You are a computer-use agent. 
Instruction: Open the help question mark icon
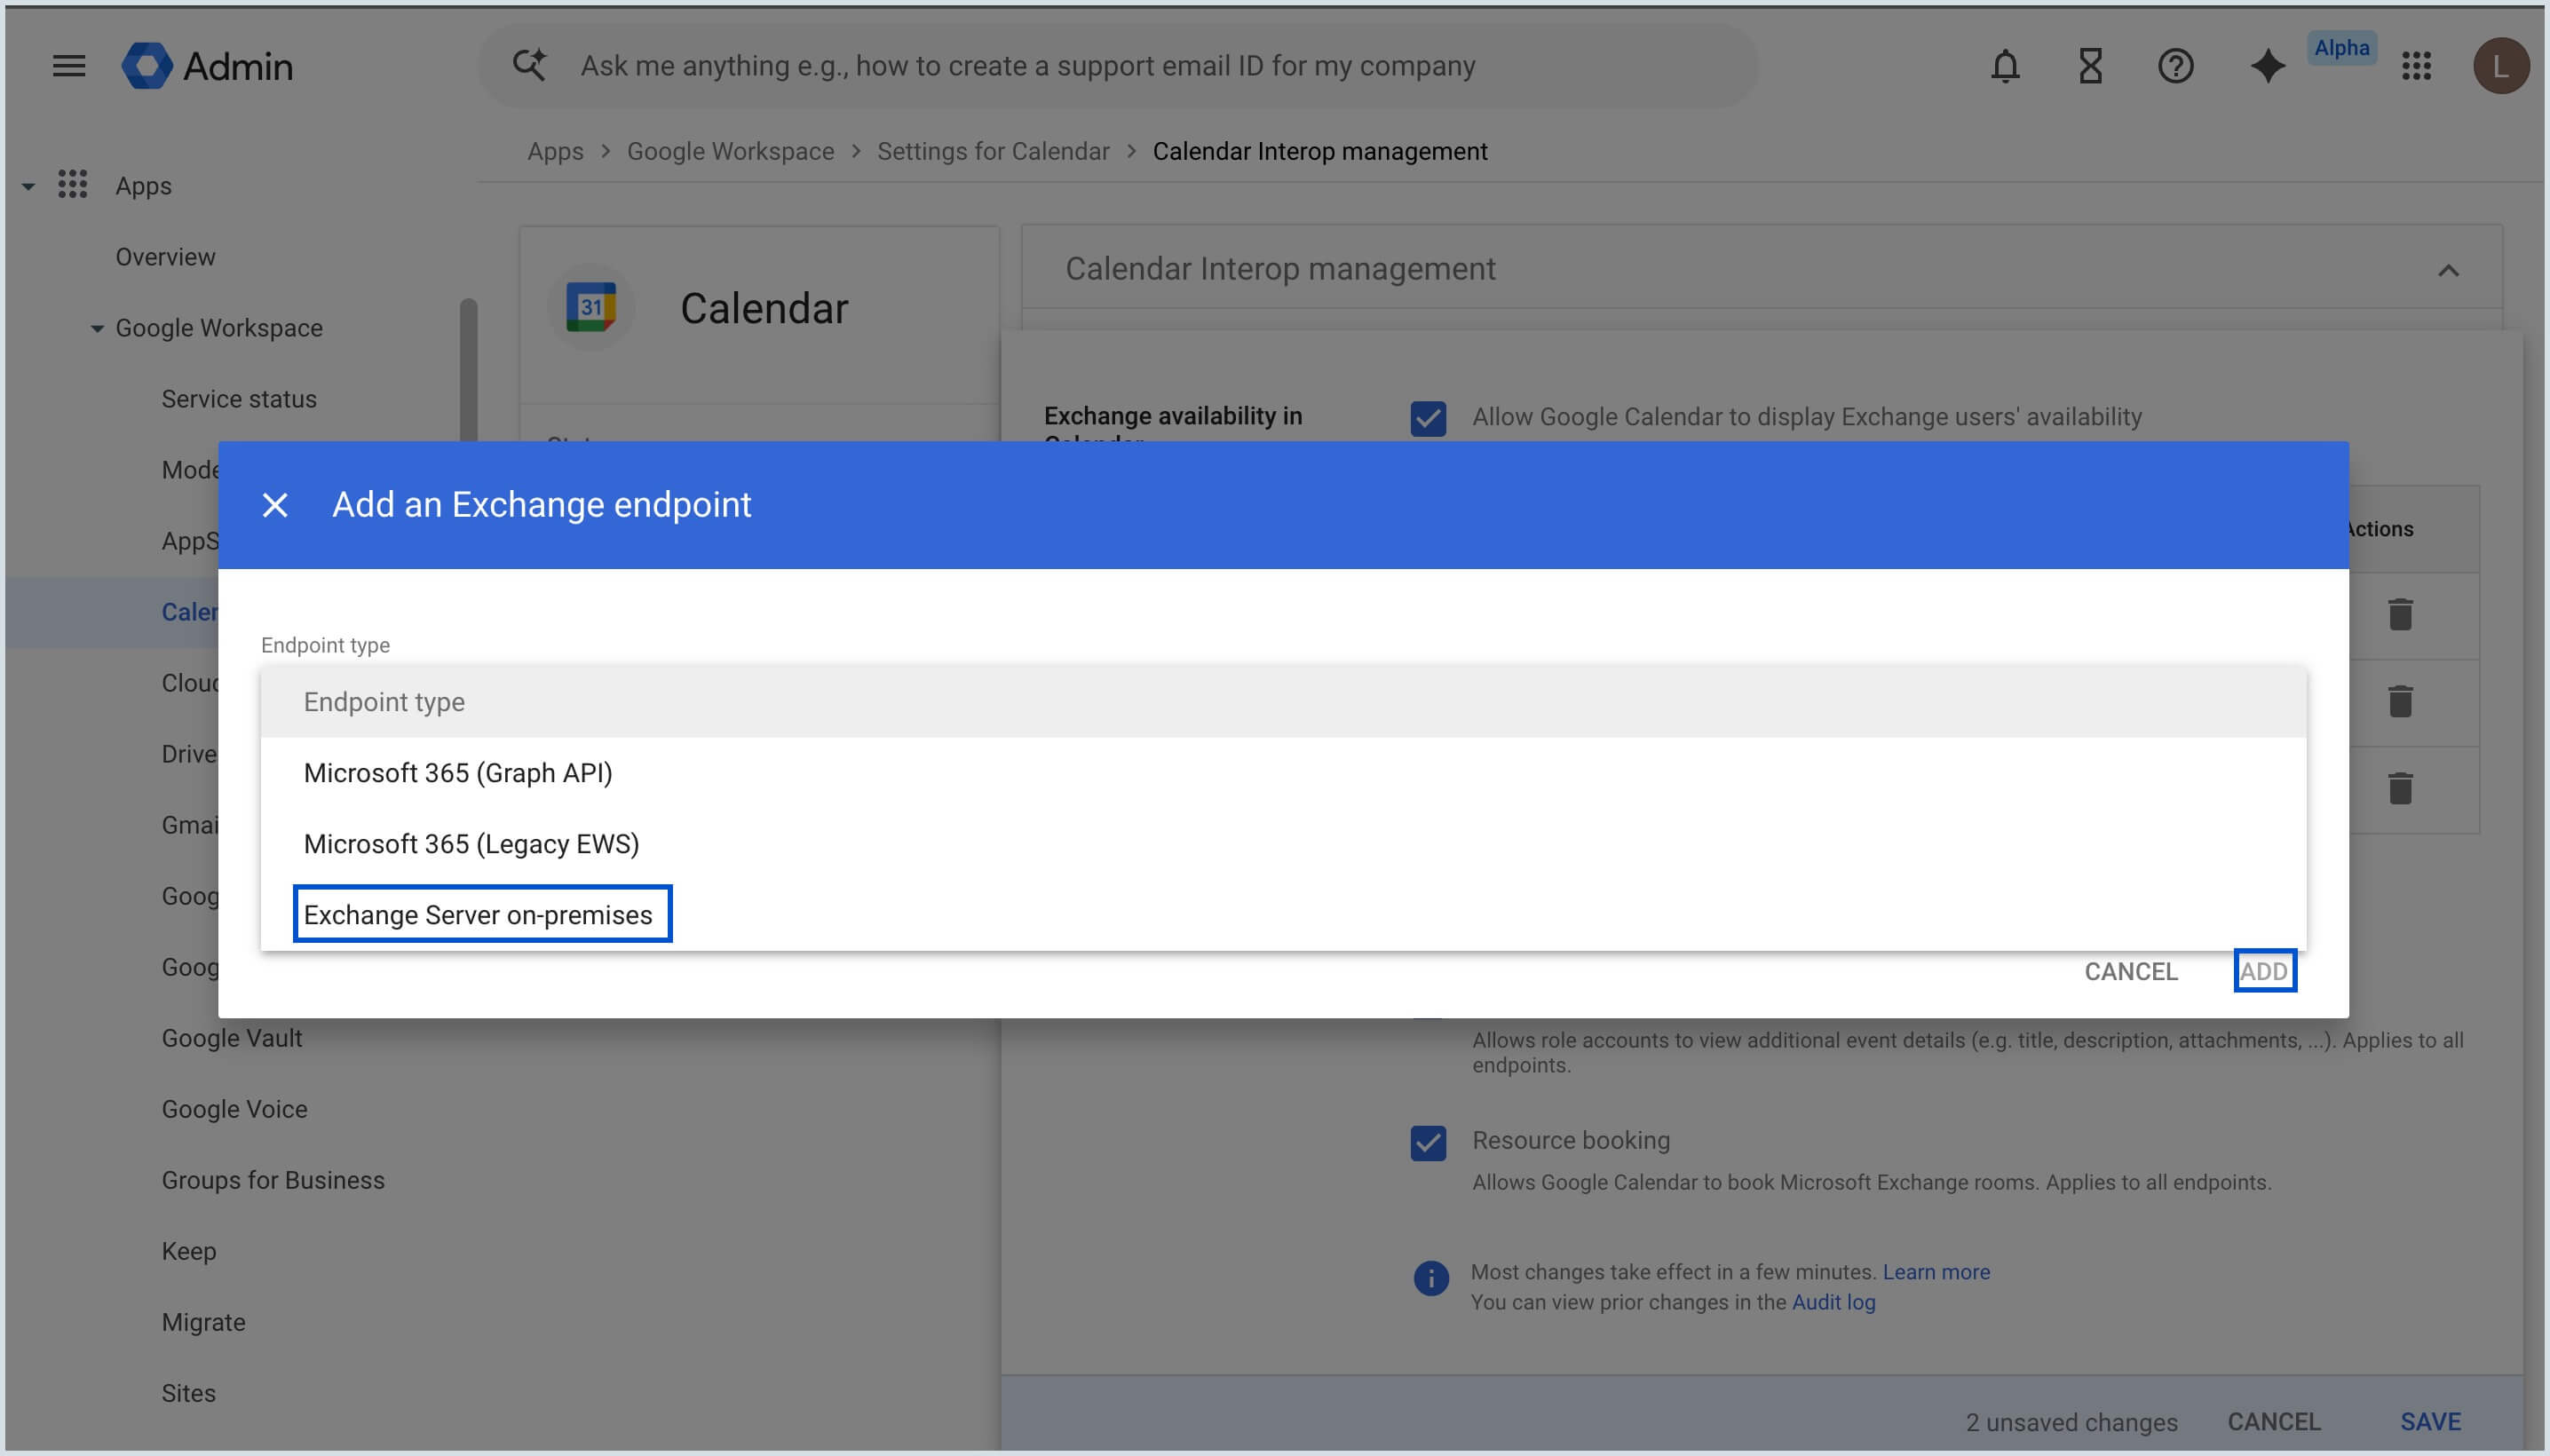click(x=2175, y=66)
